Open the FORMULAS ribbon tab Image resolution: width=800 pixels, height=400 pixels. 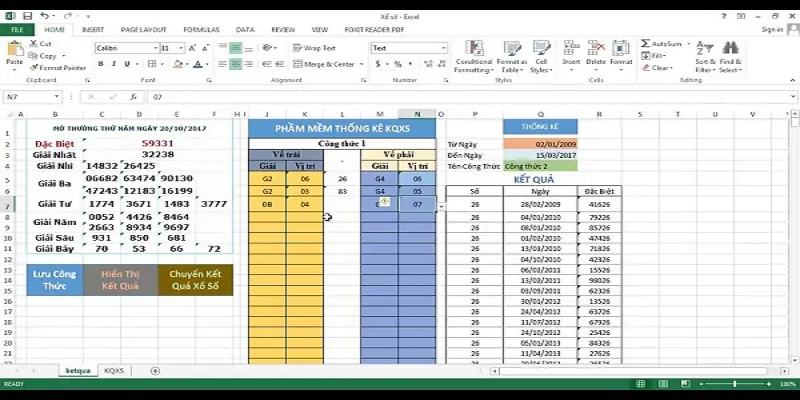[201, 30]
